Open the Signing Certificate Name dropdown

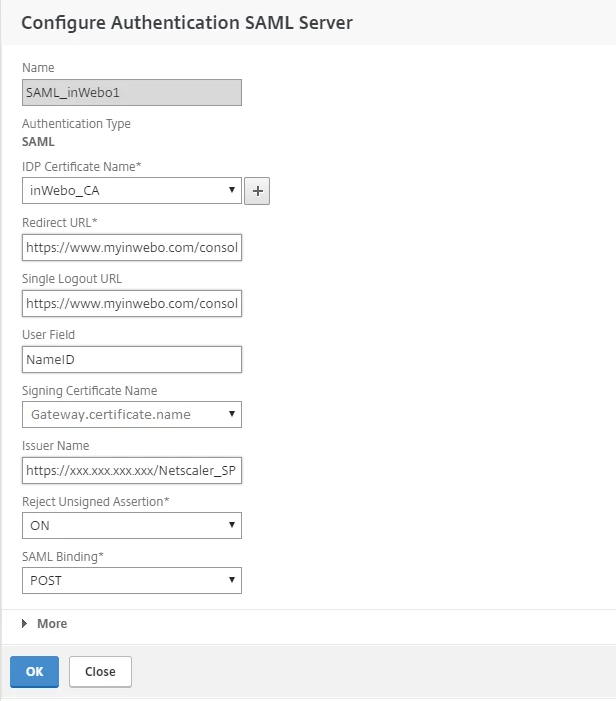131,414
